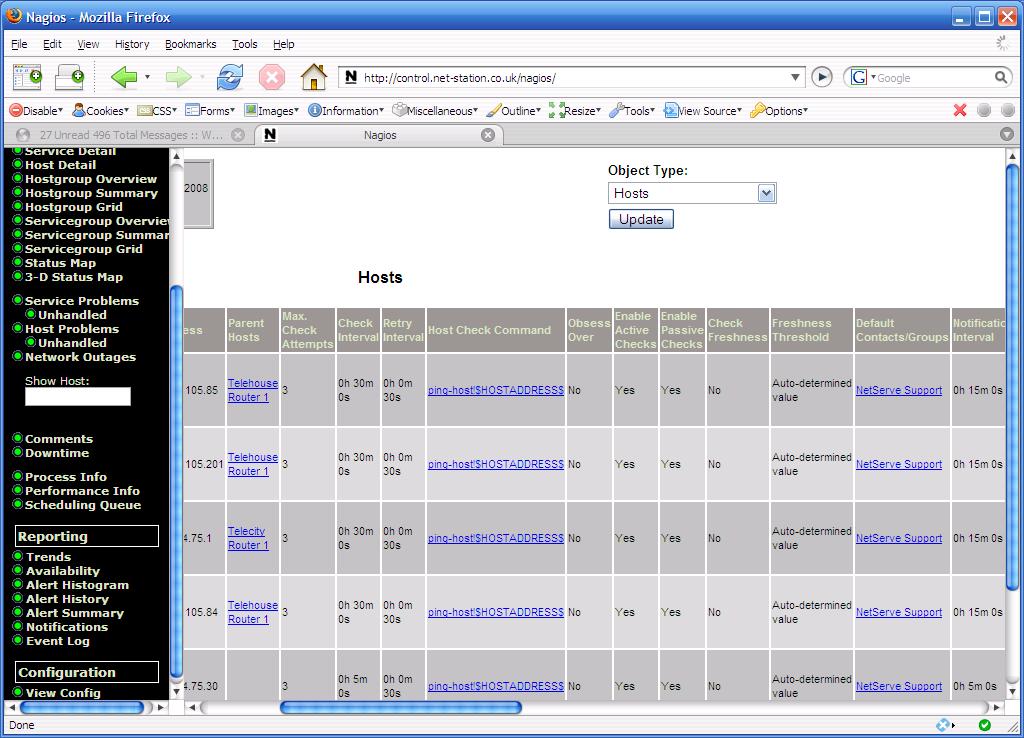Click the main page vertical scrollbar thumb
This screenshot has height=738, width=1024.
pyautogui.click(x=1012, y=377)
